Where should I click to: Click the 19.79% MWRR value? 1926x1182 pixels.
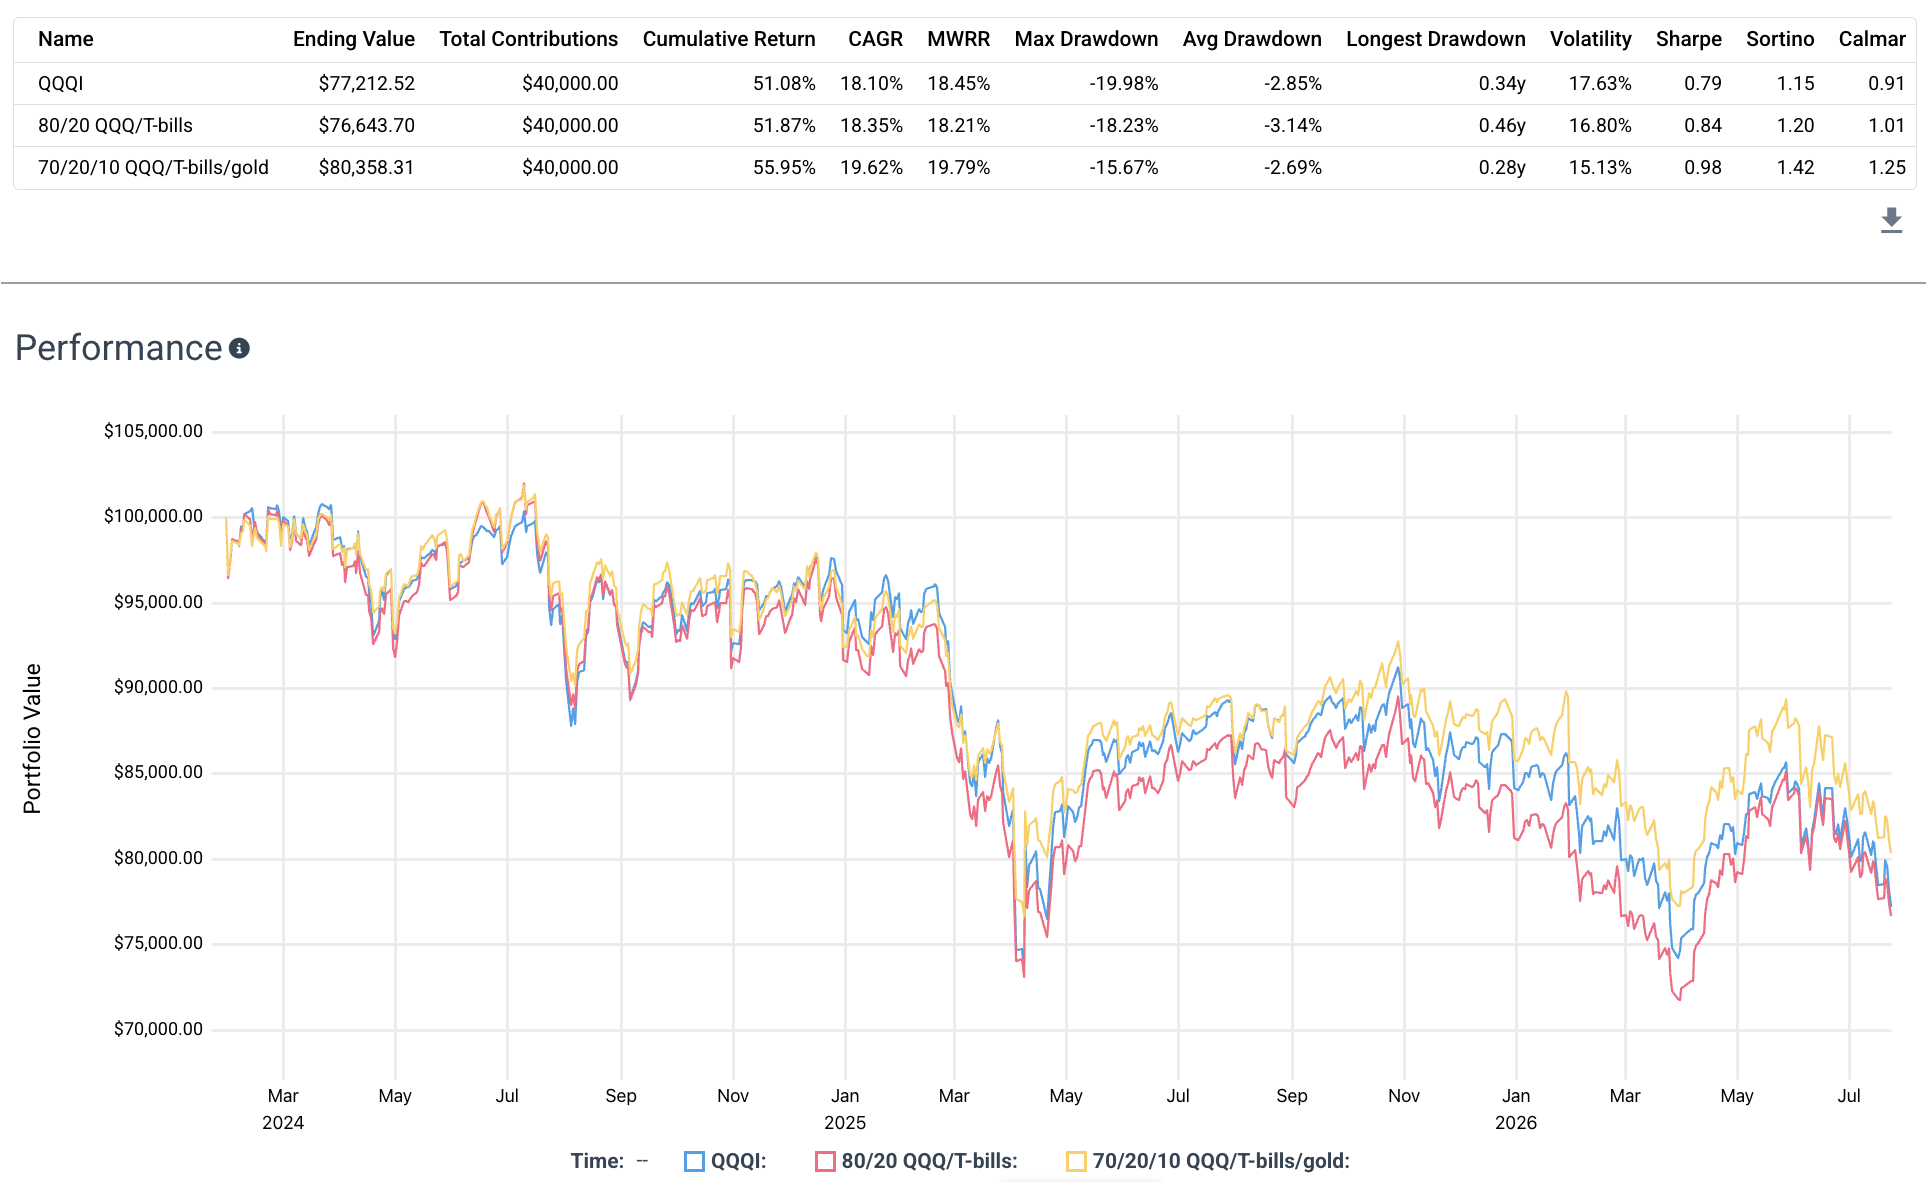click(959, 167)
